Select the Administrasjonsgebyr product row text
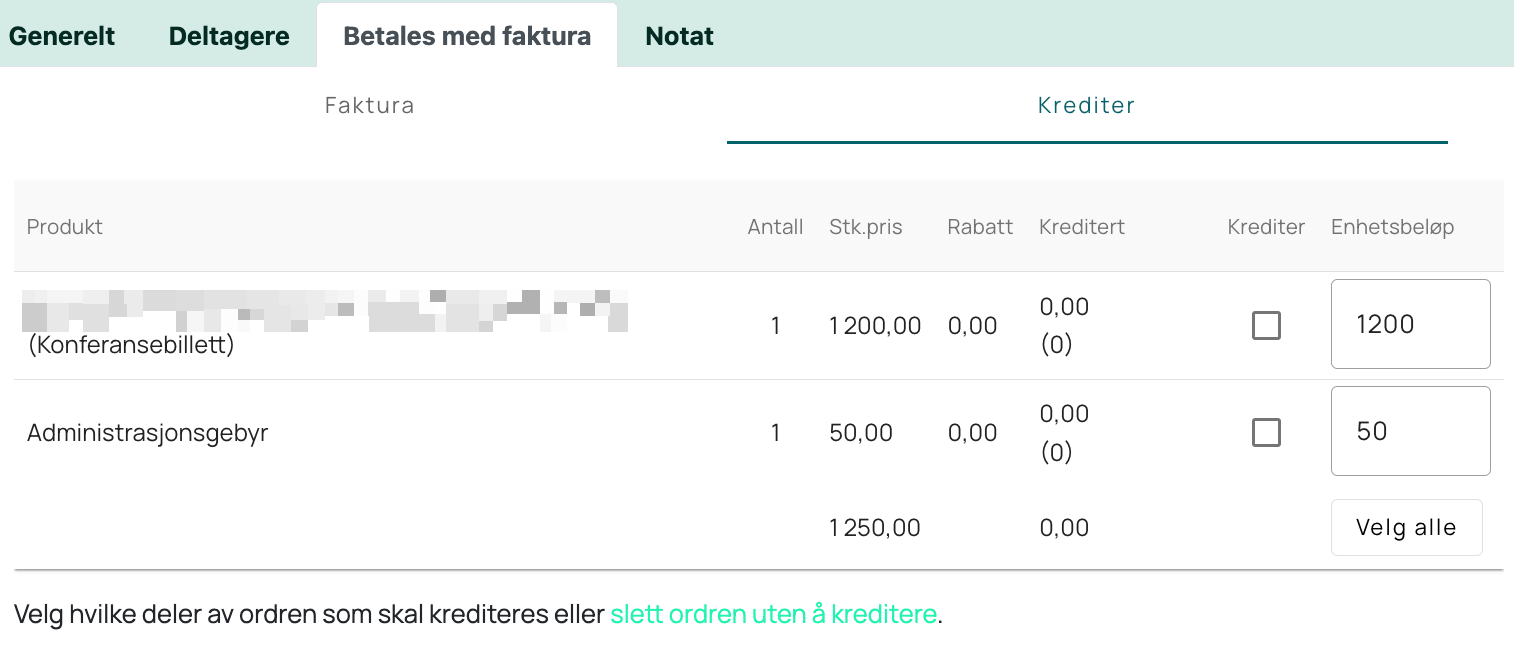Screen dimensions: 1514x654 point(147,433)
